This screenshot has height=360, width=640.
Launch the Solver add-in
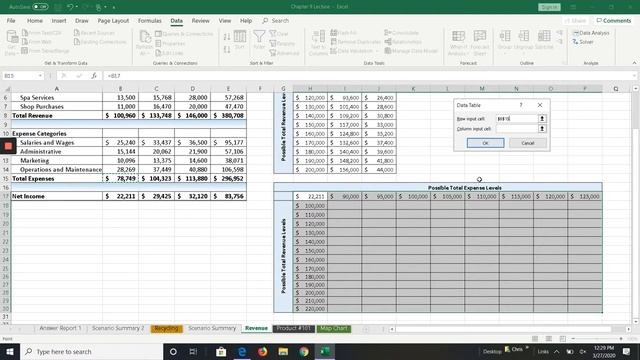point(583,42)
